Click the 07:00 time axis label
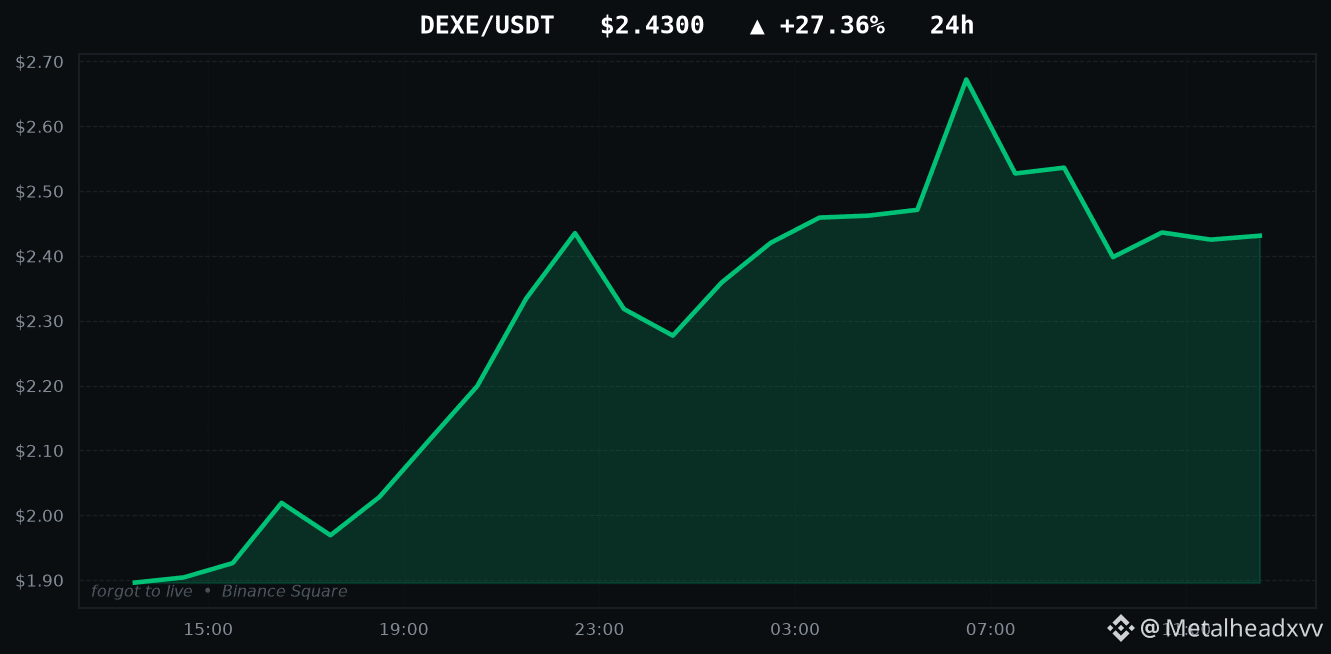The image size is (1331, 654). coord(991,629)
